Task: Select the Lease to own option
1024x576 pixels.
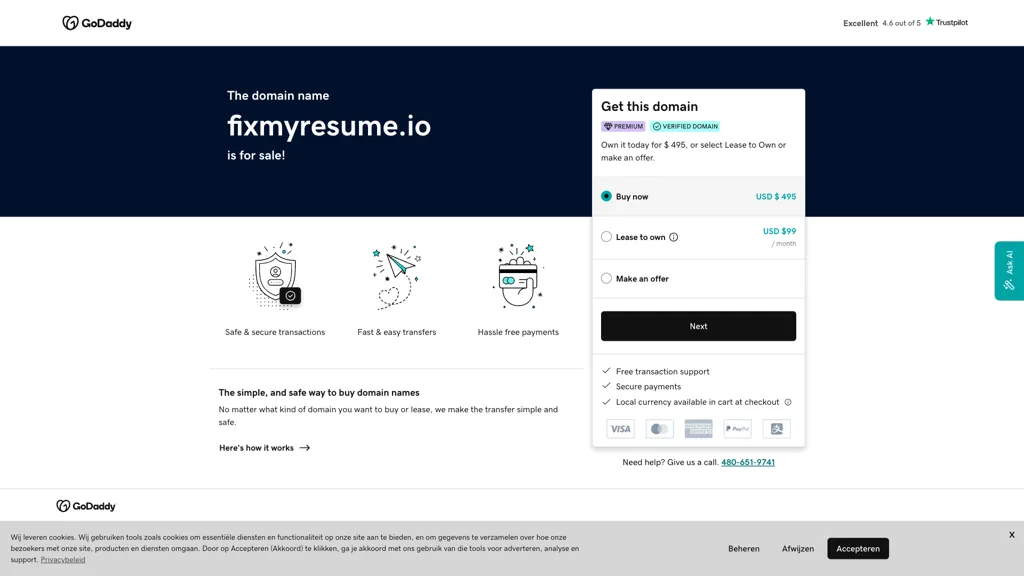Action: [606, 236]
